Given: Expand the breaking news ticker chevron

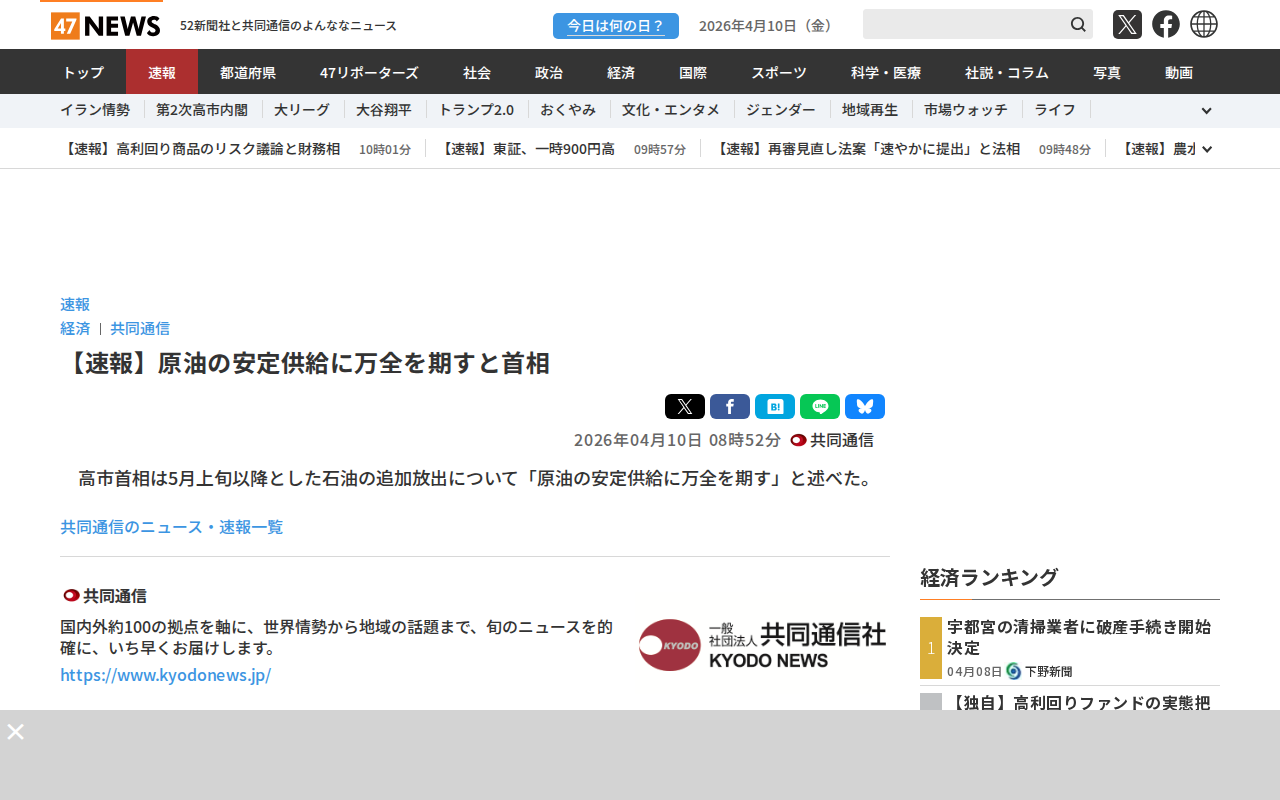Looking at the screenshot, I should [1207, 149].
